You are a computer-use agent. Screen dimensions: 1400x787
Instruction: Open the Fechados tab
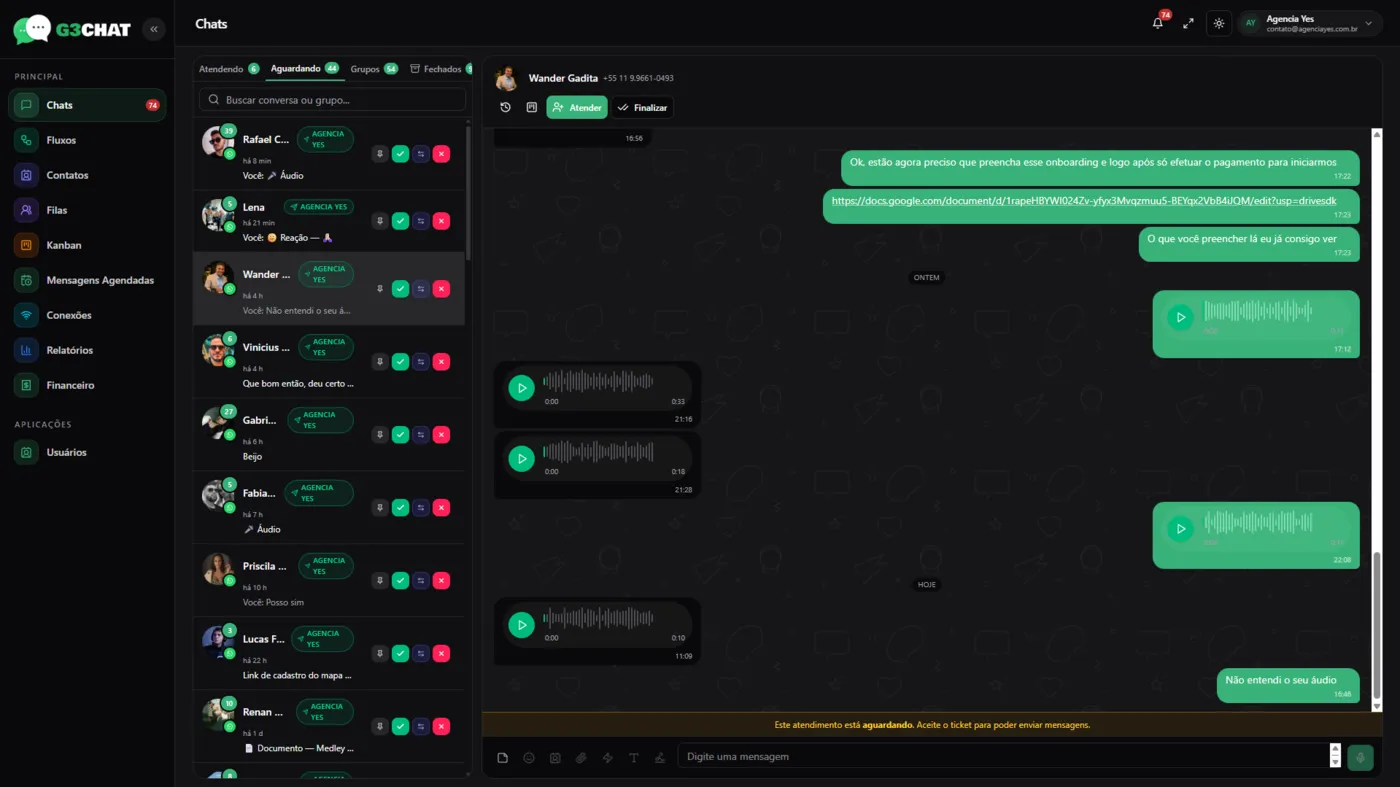pos(441,69)
